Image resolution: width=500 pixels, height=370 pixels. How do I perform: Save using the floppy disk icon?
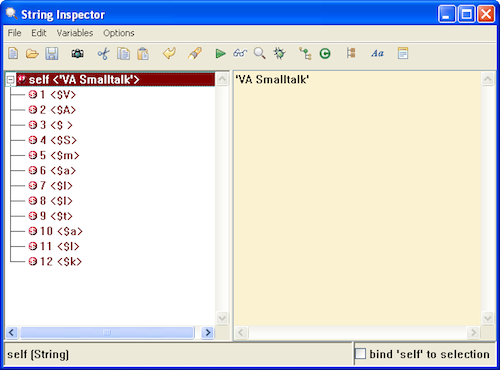tap(52, 53)
